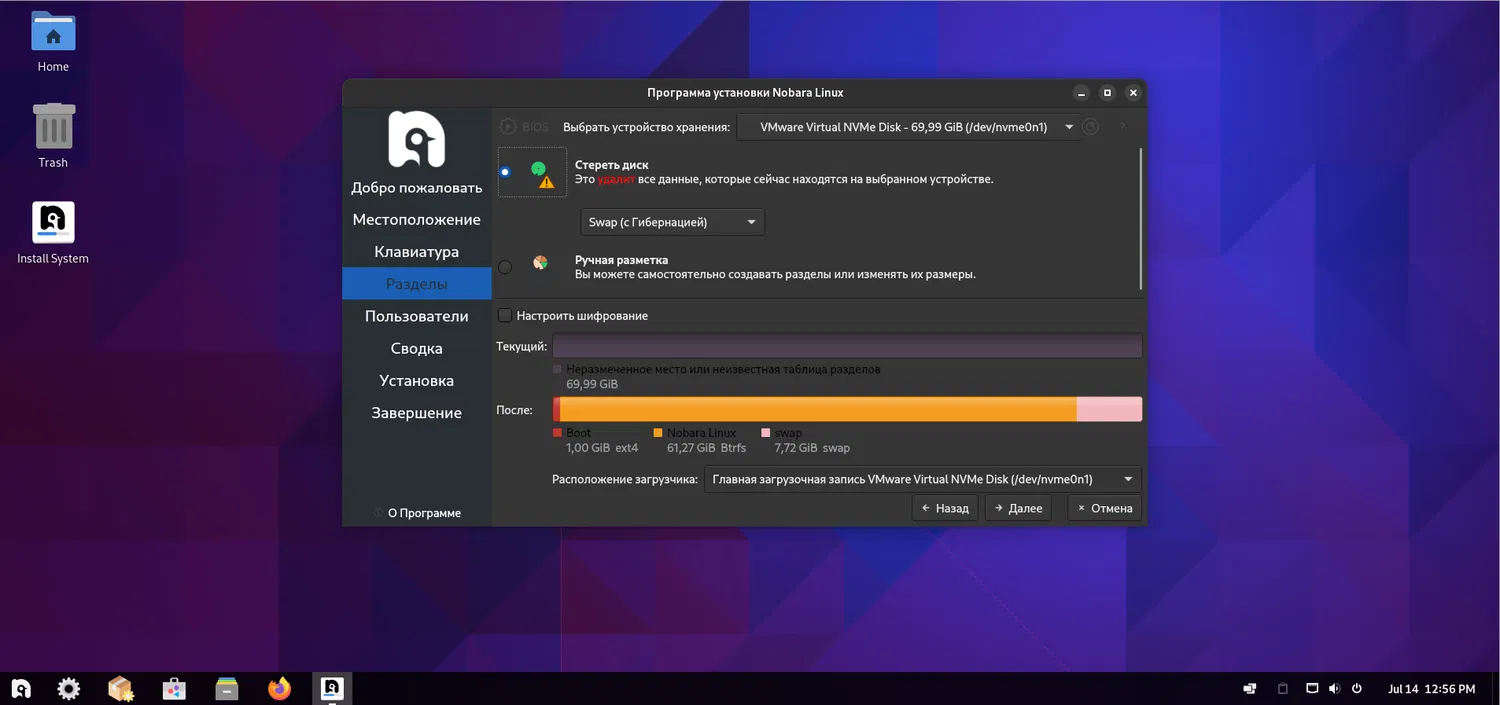The height and width of the screenshot is (705, 1500).
Task: Click the Boot 1,00 GiB ext4 legend
Action: 596,440
